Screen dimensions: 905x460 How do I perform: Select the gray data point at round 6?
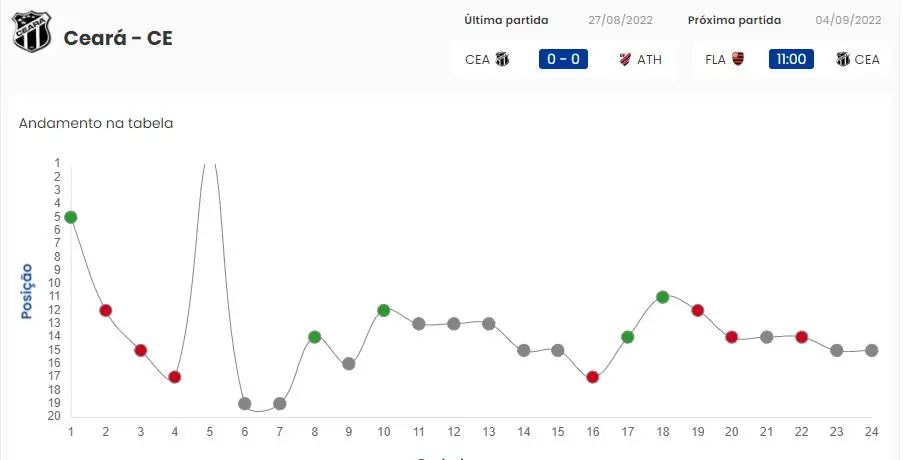coord(245,404)
